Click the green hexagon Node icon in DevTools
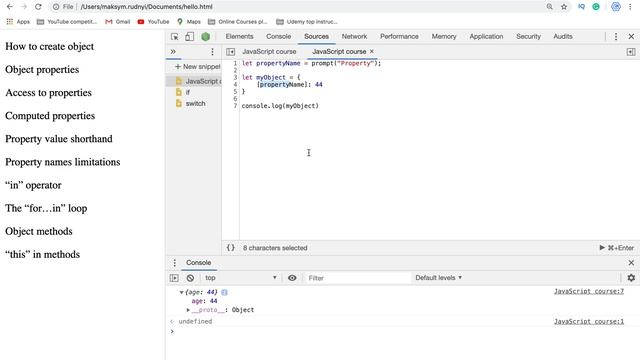The height and width of the screenshot is (360, 640). click(x=205, y=37)
